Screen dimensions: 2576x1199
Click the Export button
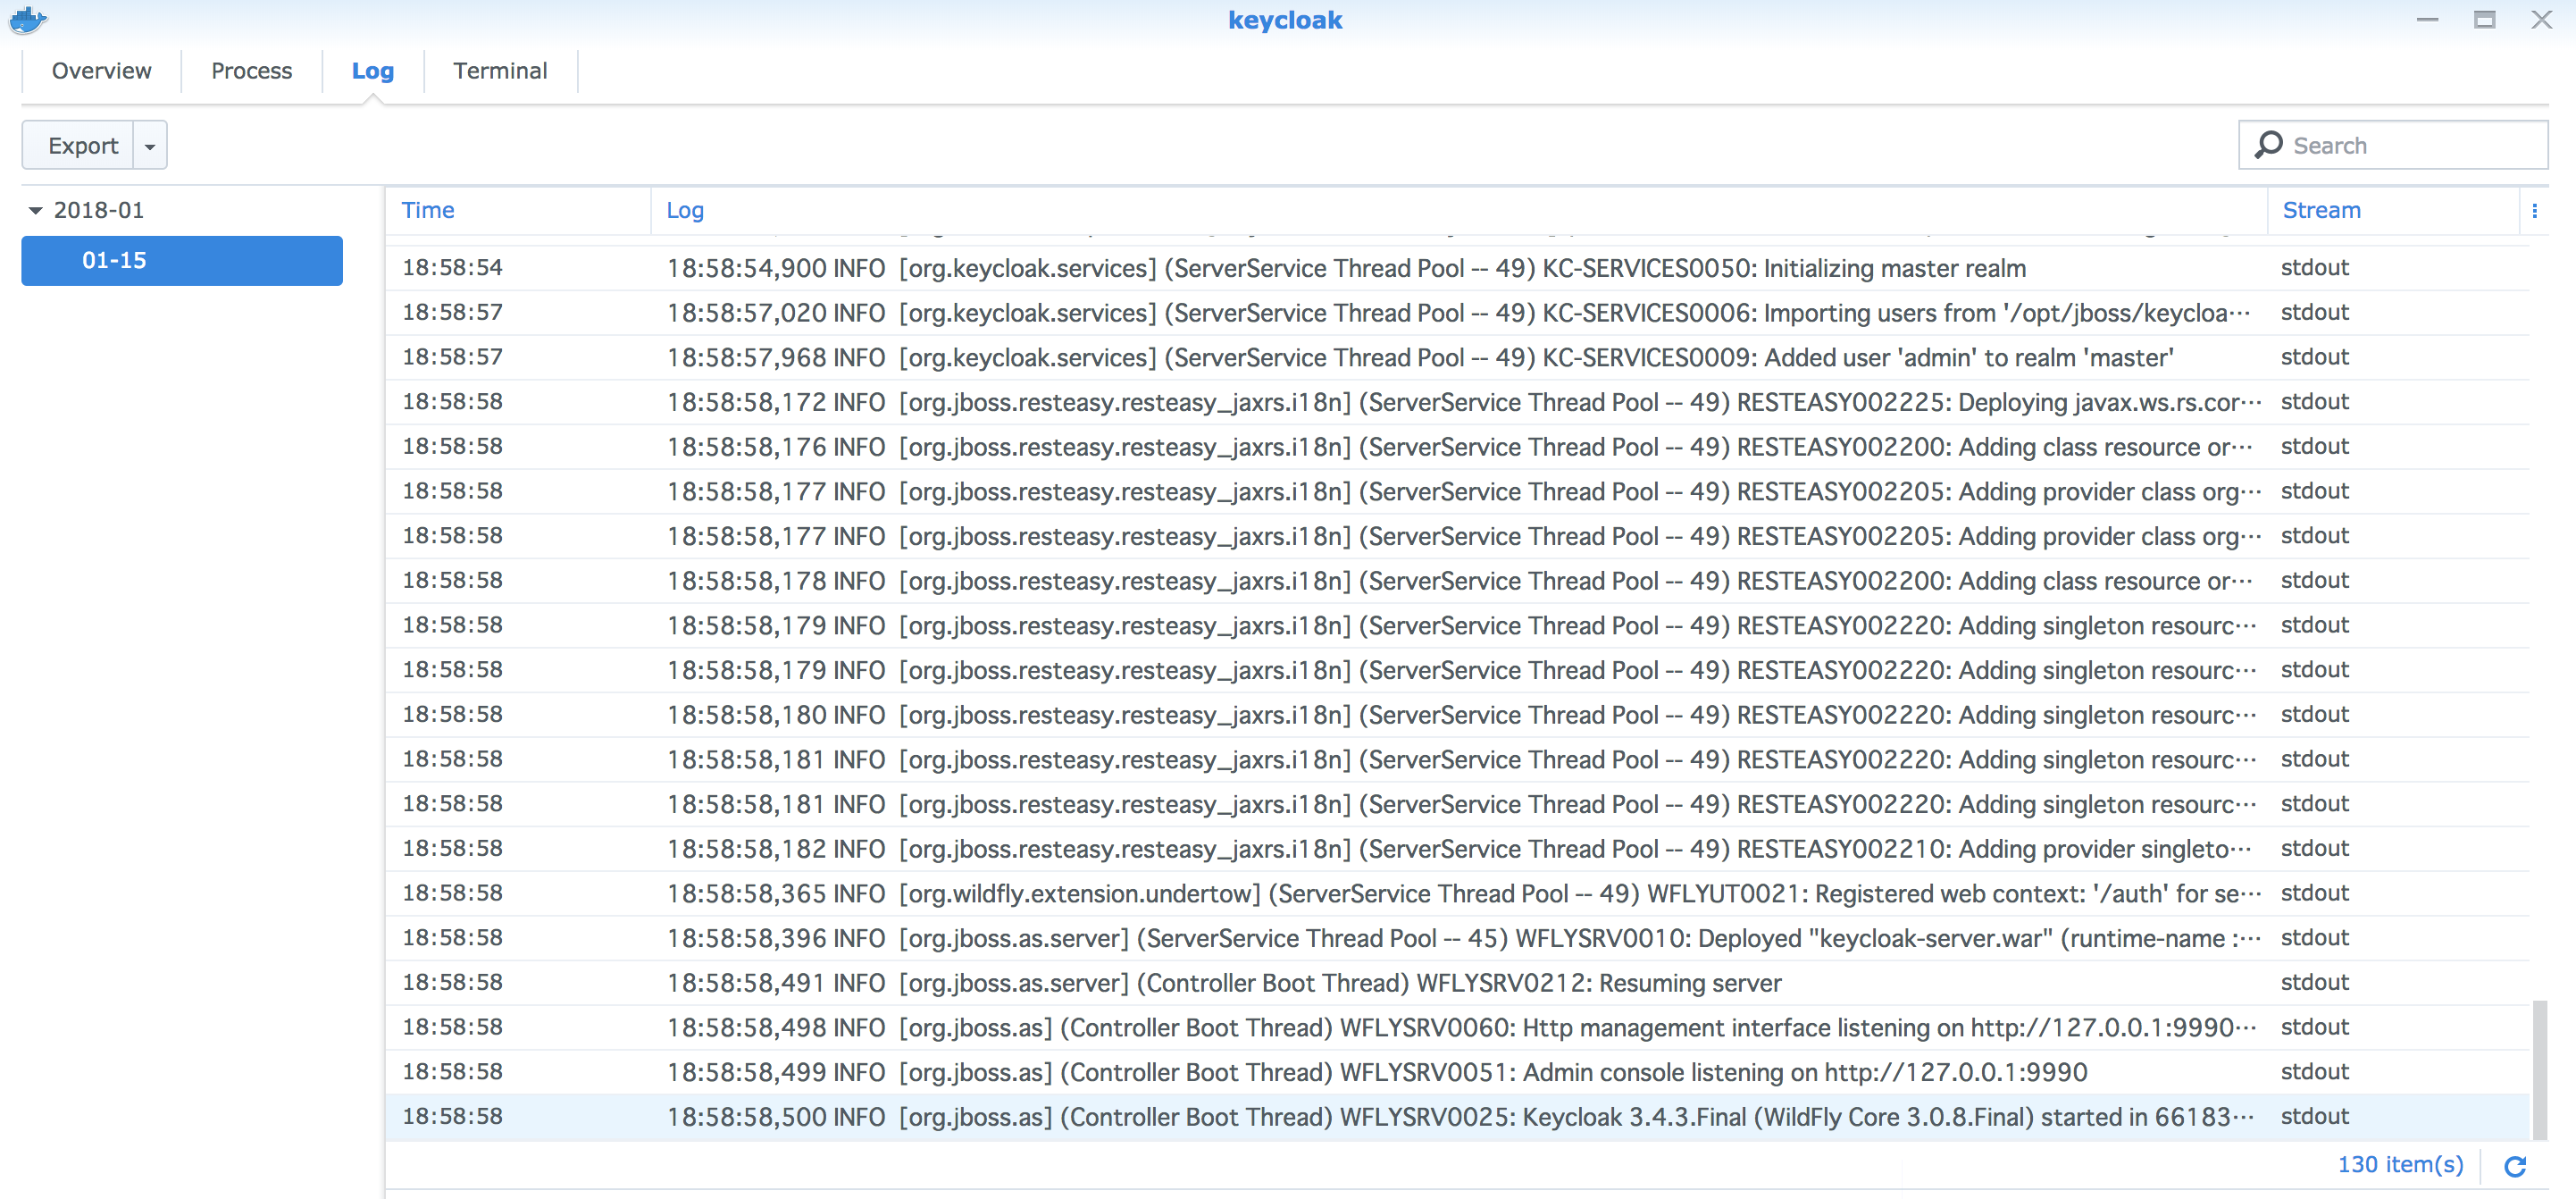[x=82, y=146]
